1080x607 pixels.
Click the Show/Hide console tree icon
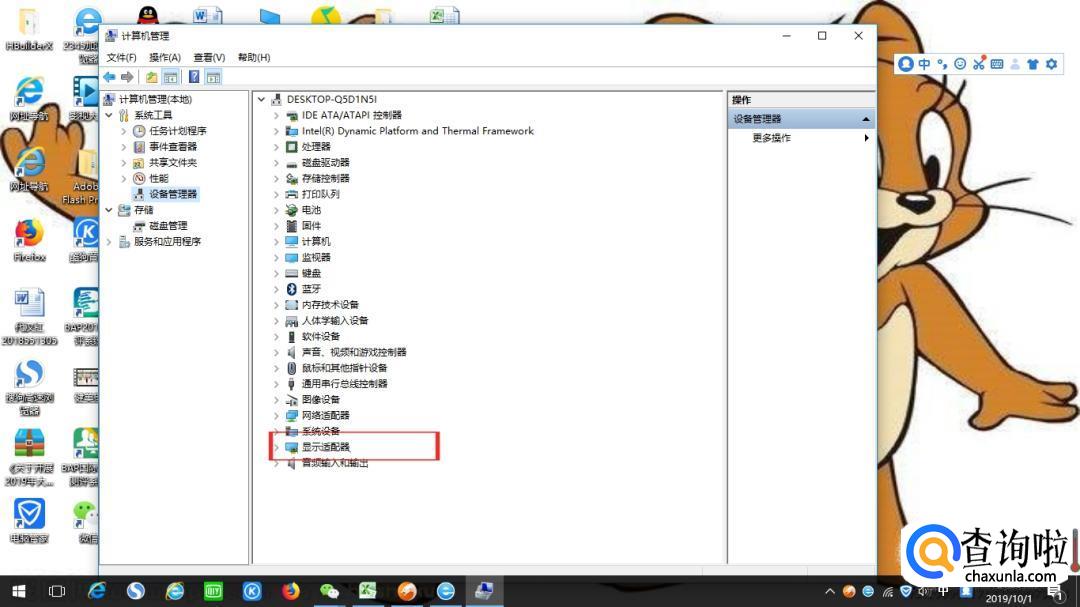(x=170, y=77)
